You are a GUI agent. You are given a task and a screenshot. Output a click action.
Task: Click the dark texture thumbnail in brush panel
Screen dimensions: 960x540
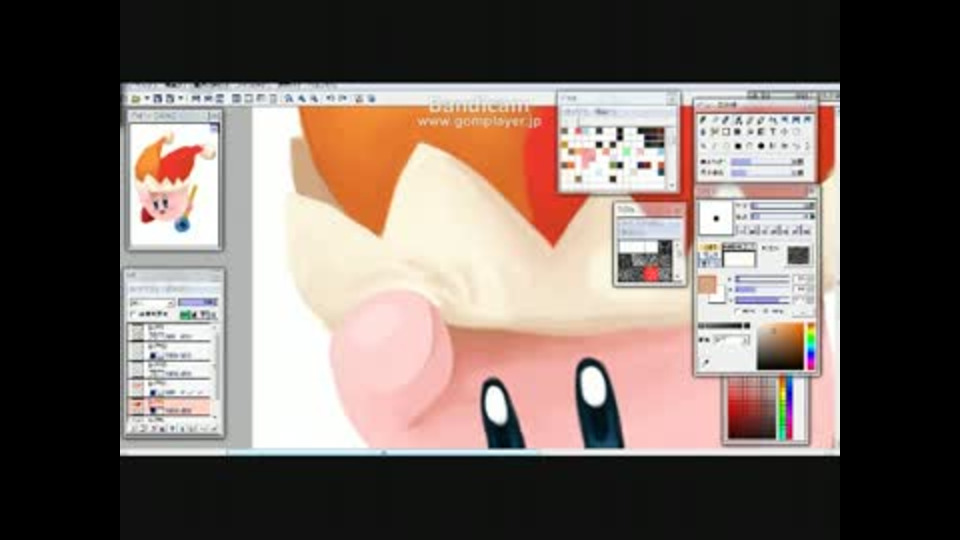click(797, 255)
